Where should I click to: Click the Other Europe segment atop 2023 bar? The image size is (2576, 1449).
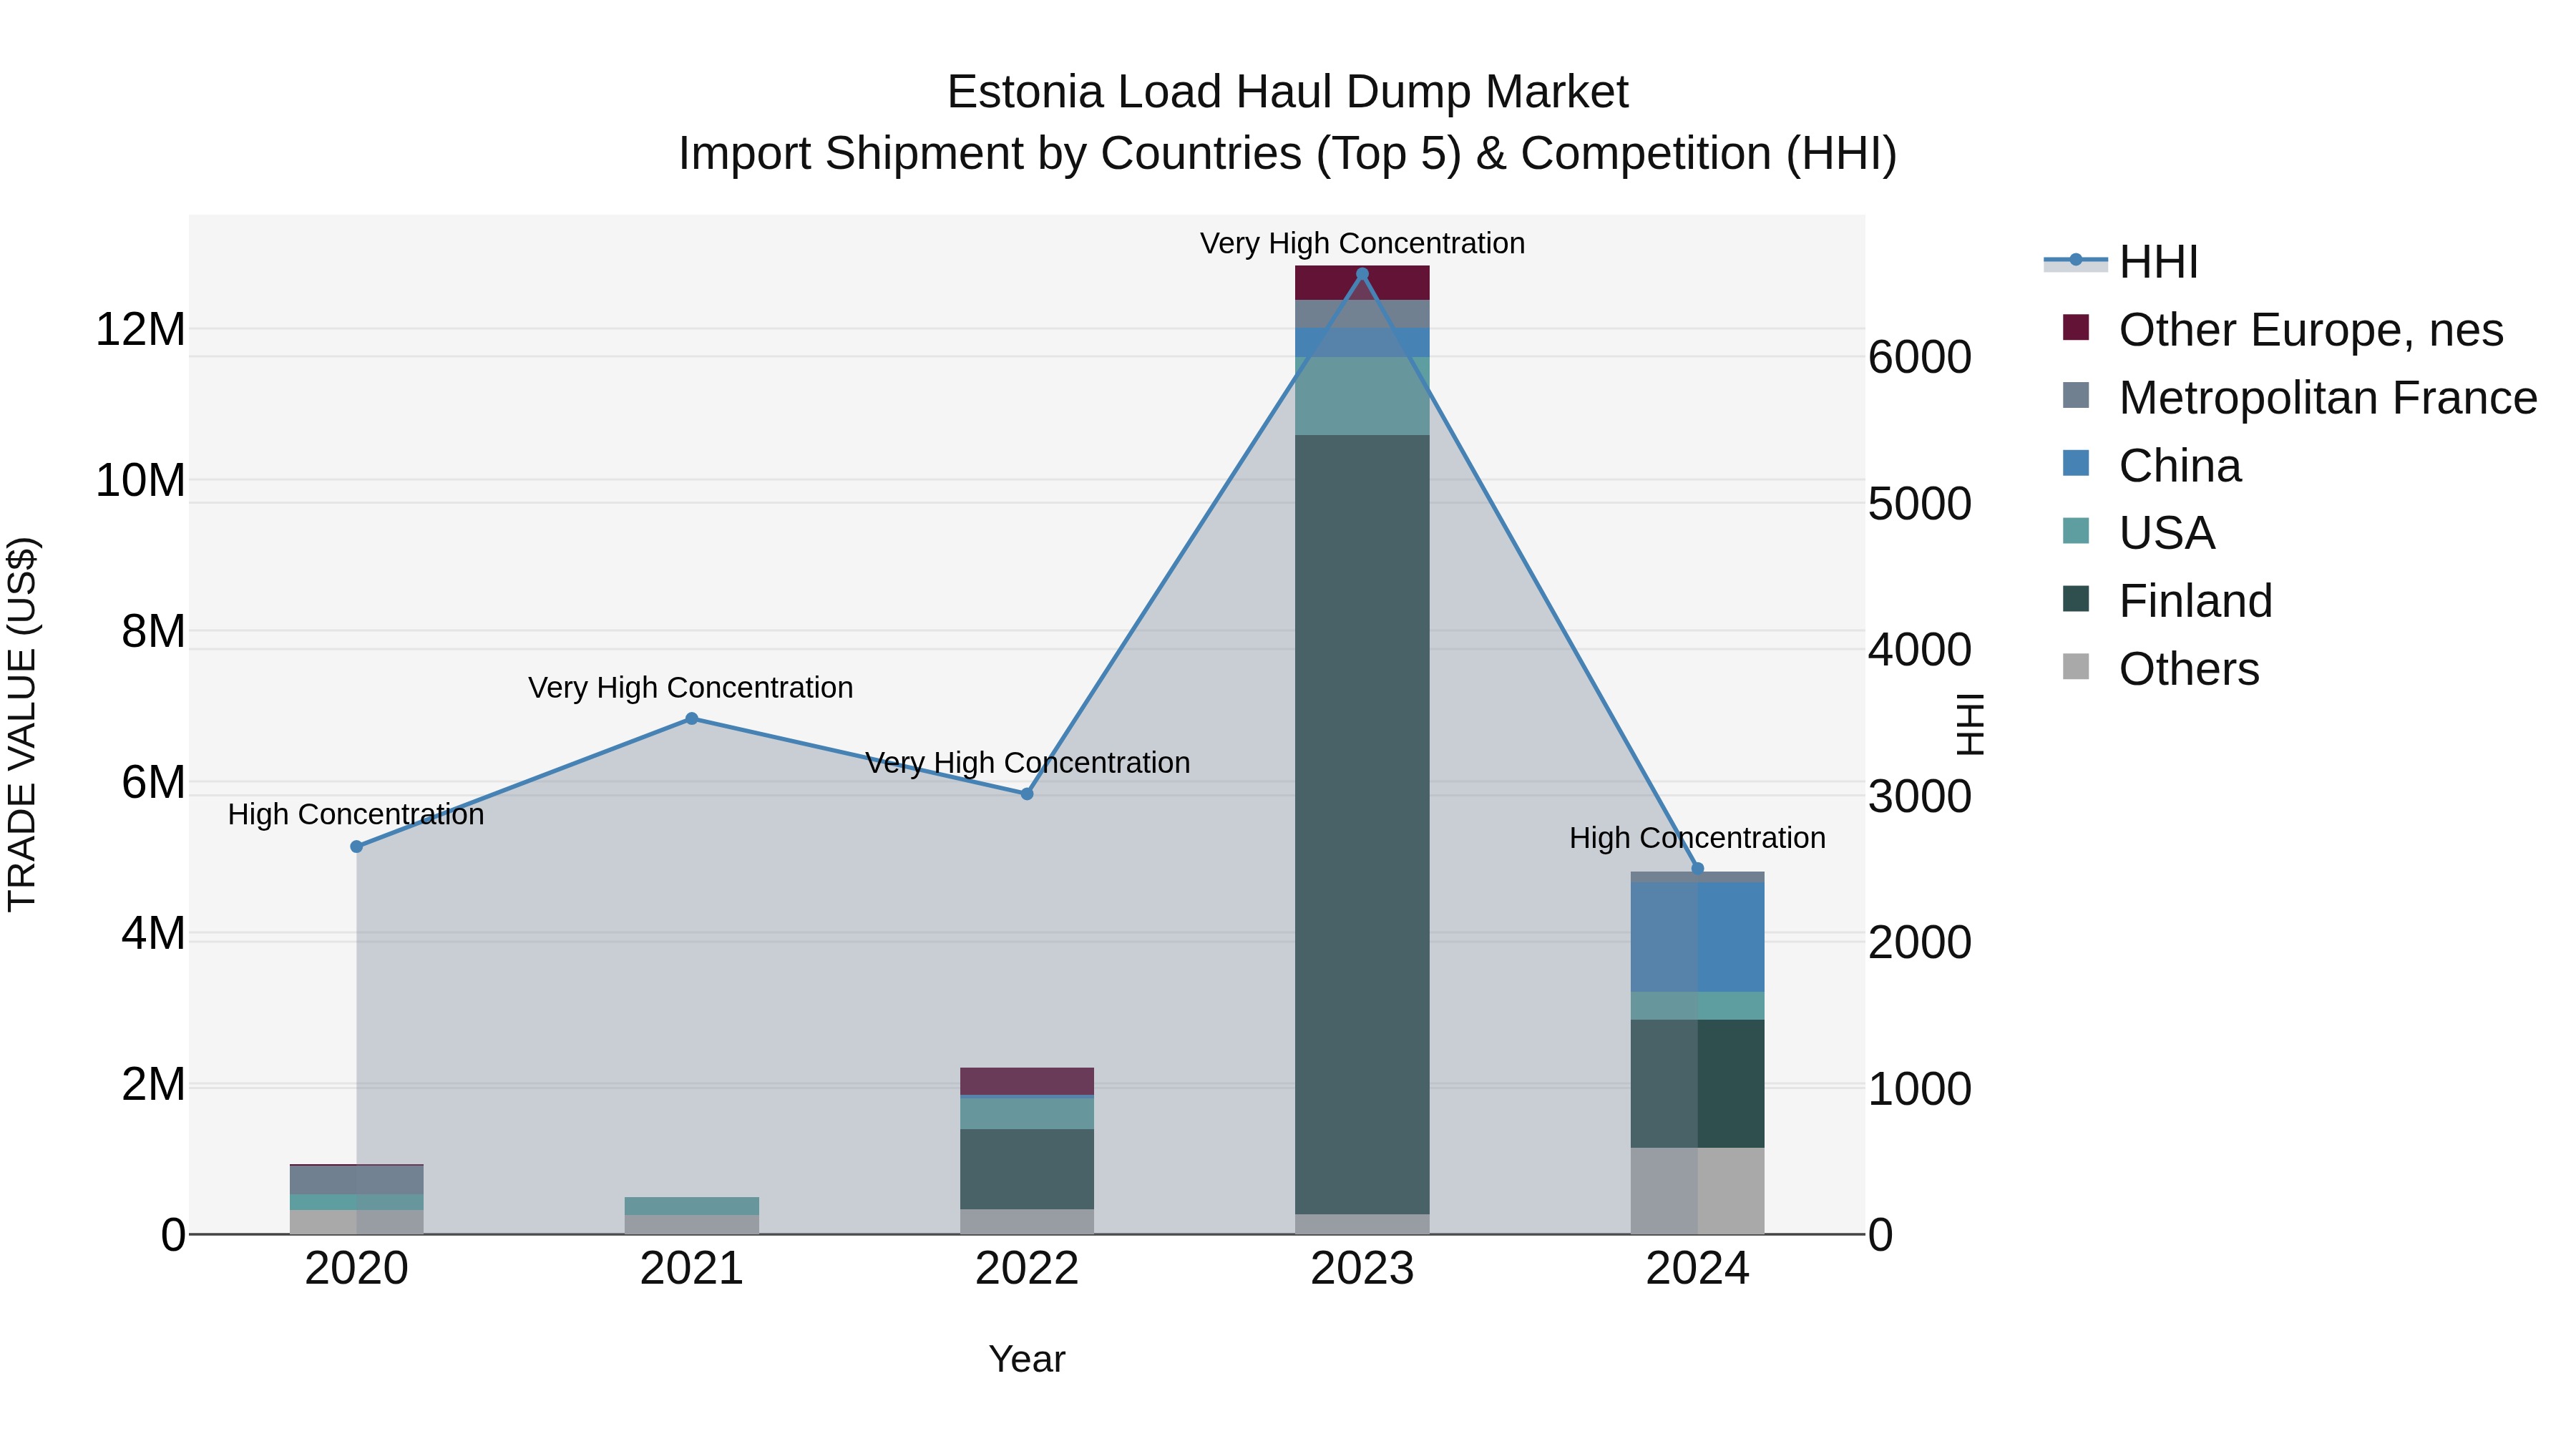point(1362,283)
